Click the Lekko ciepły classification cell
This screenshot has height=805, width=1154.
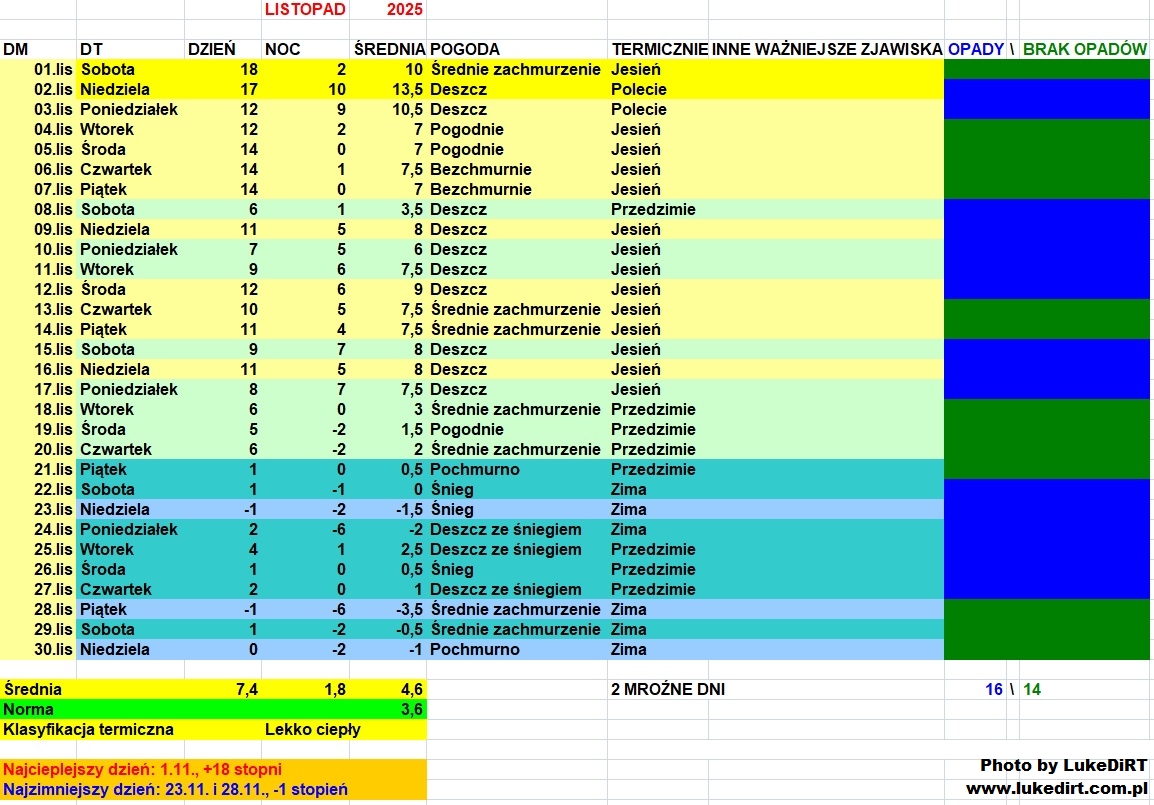(312, 729)
